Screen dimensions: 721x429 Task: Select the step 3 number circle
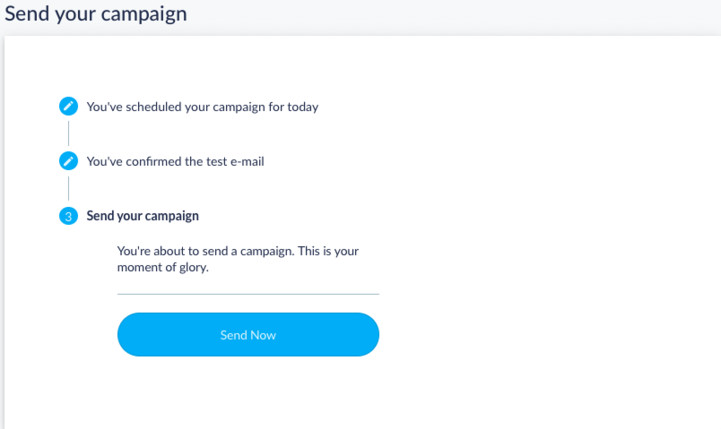(x=68, y=216)
